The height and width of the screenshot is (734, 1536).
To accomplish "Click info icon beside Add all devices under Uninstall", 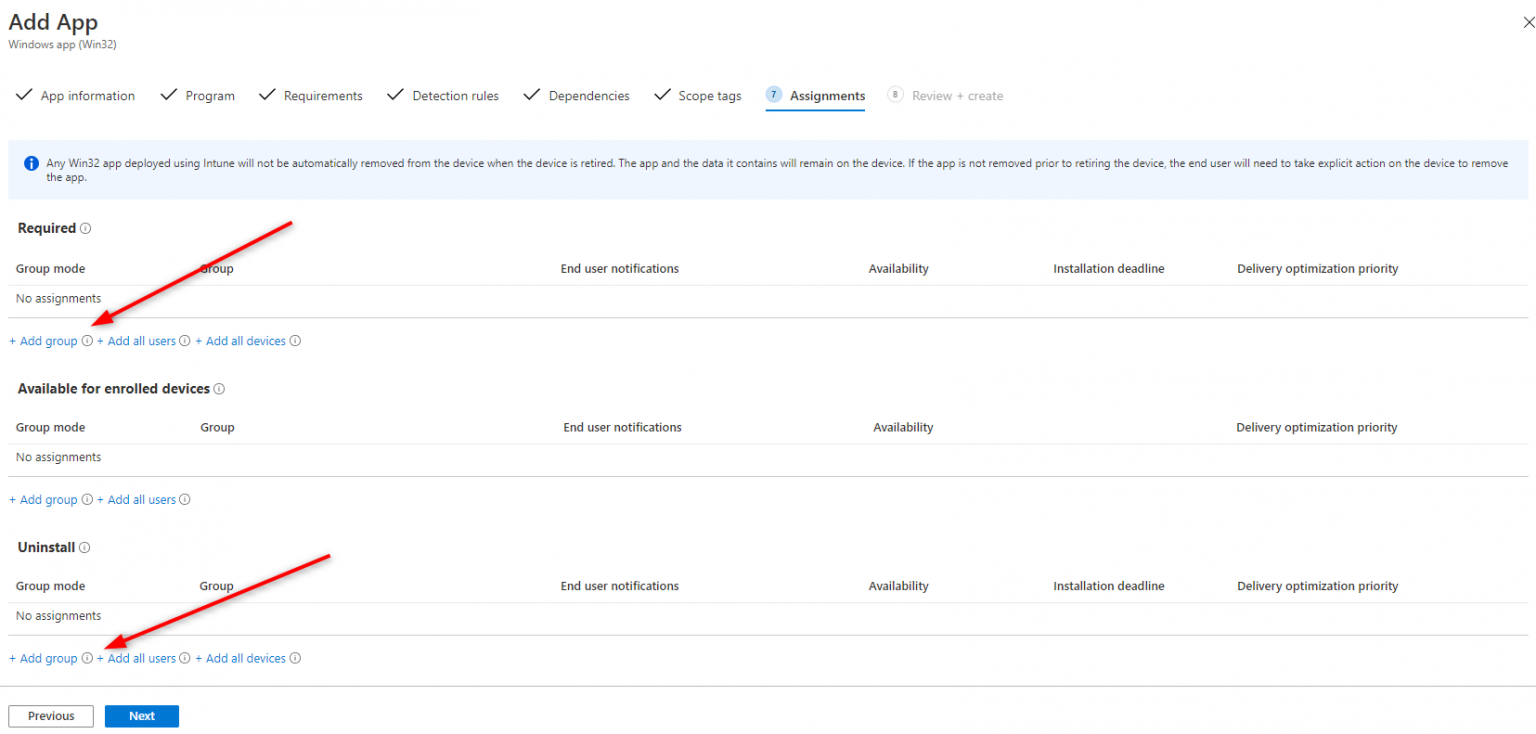I will click(x=295, y=658).
